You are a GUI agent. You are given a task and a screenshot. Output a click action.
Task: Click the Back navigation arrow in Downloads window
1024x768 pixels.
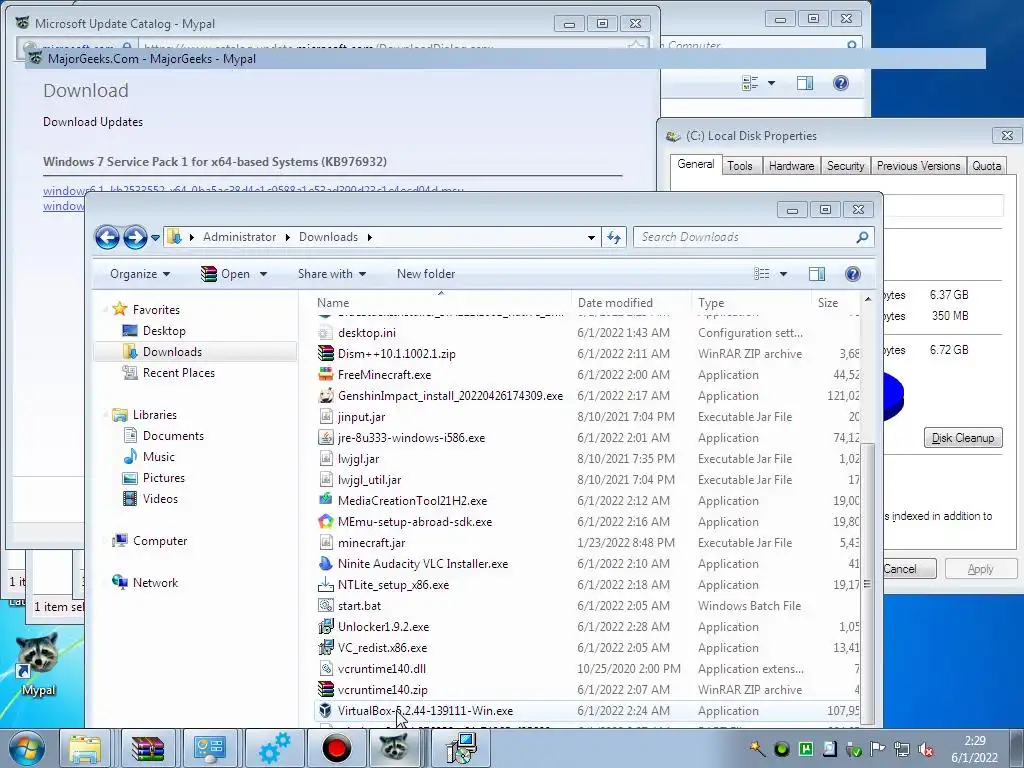107,237
